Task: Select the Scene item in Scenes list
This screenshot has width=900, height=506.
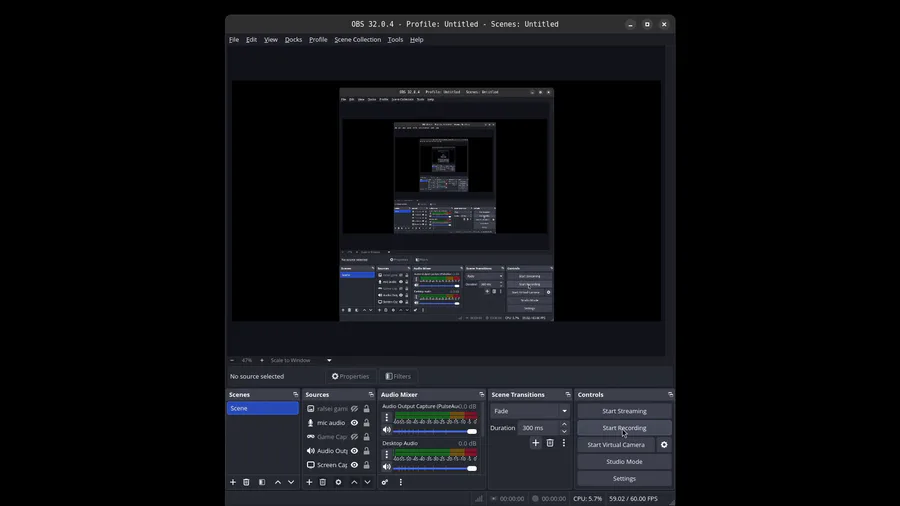Action: [263, 408]
